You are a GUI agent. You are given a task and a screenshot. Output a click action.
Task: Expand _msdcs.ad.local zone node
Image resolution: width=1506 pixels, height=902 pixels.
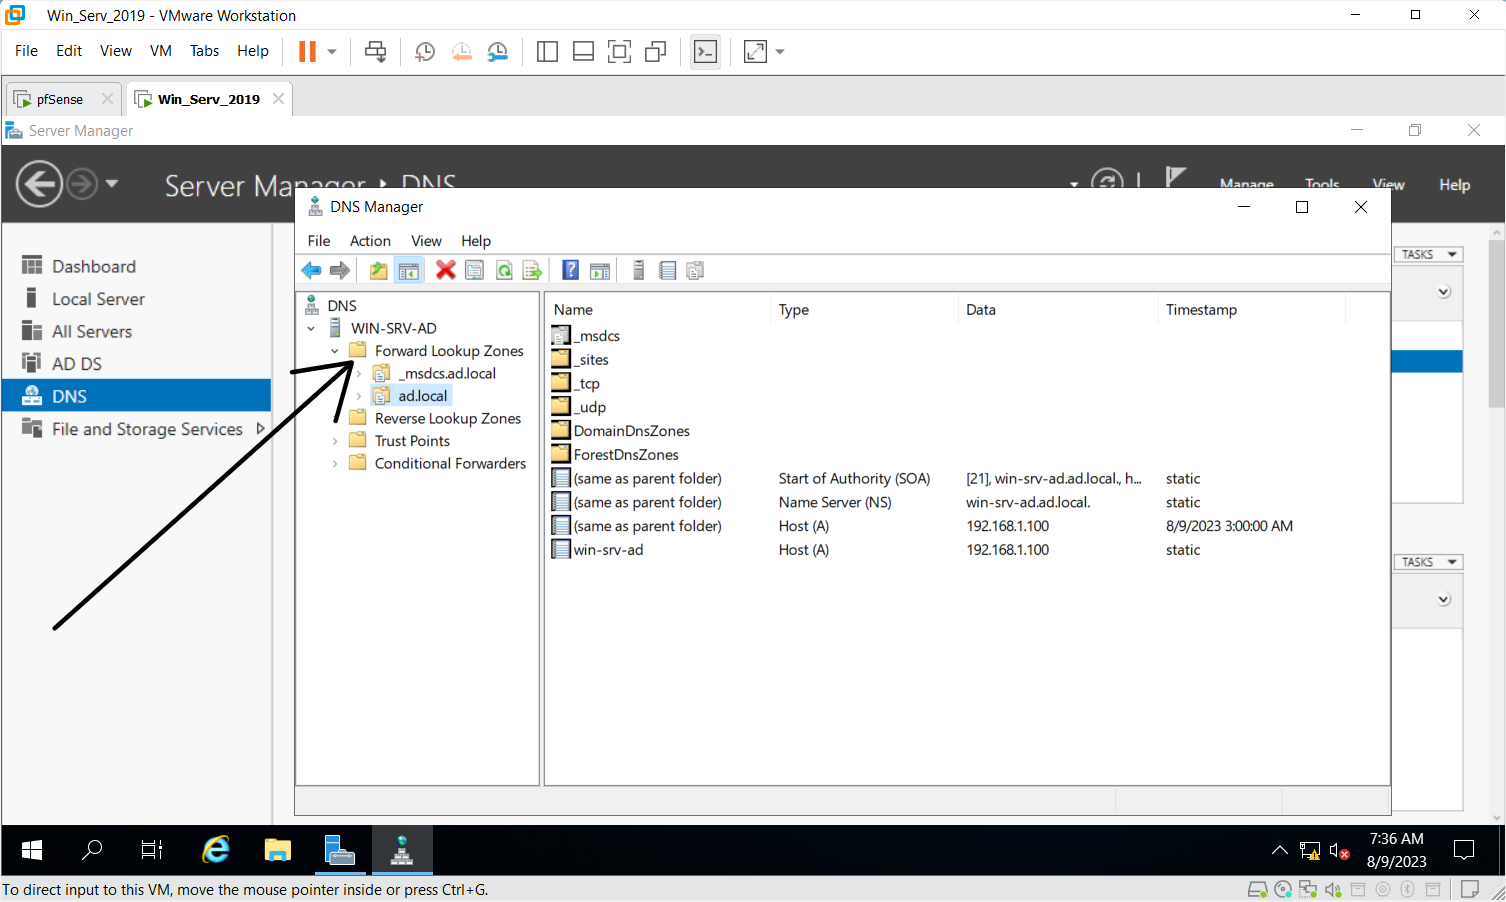pos(359,373)
